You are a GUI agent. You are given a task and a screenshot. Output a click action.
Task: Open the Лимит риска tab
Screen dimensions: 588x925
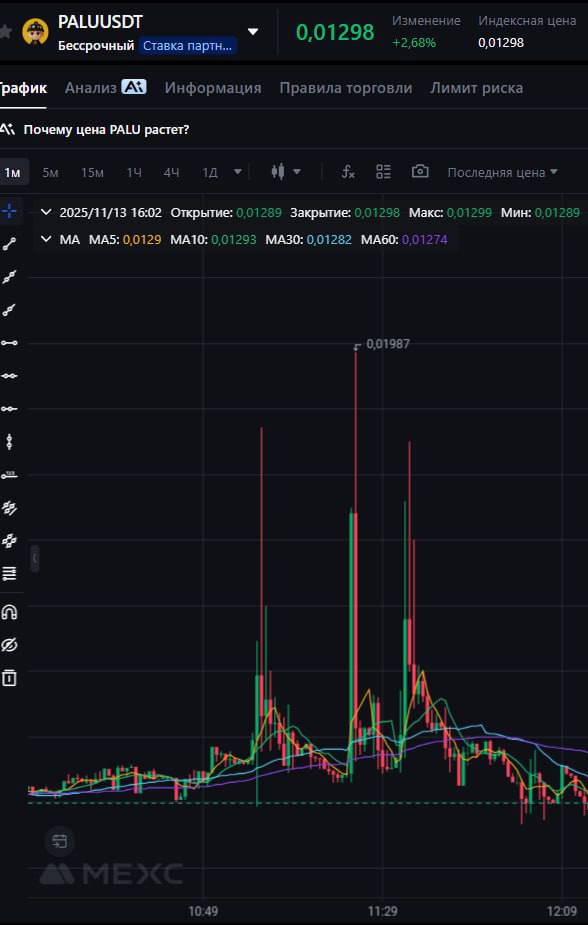point(477,88)
